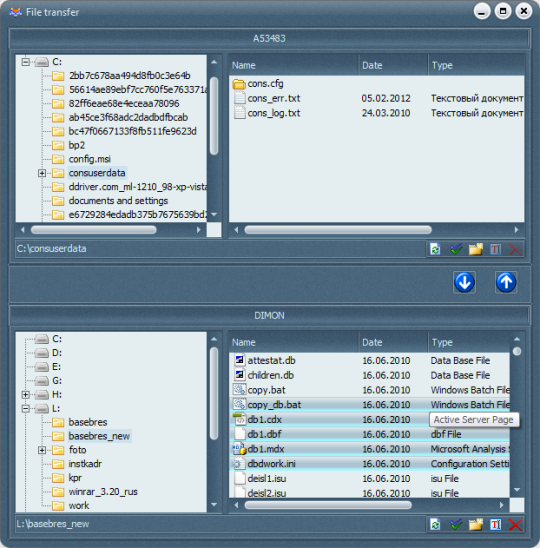Sort A53483 file list by Type column
Viewport: 540px width, 548px height.
476,65
